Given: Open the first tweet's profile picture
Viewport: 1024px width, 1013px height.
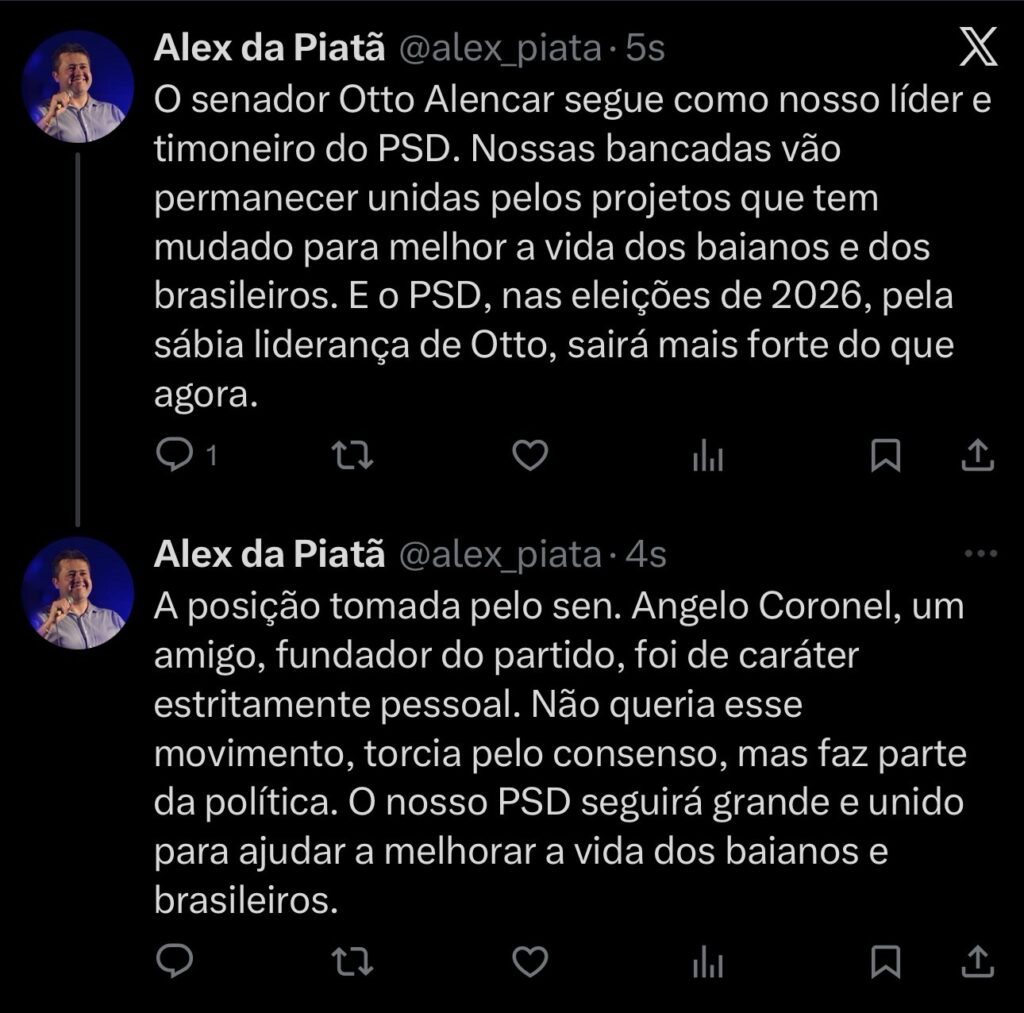Looking at the screenshot, I should click(77, 86).
